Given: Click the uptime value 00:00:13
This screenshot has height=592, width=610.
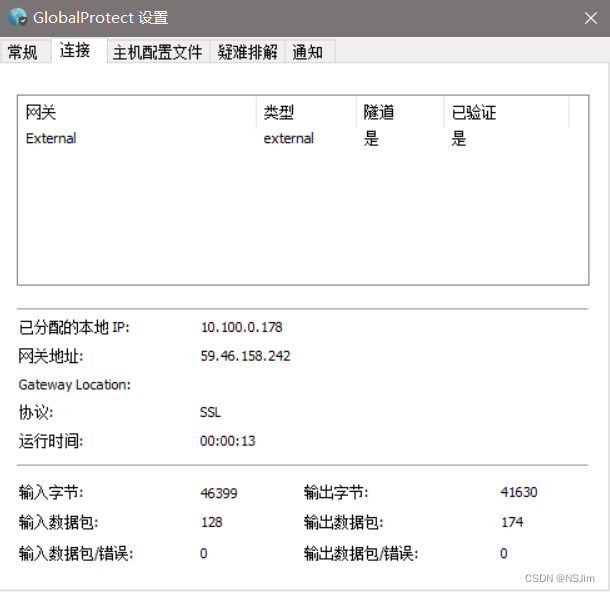Looking at the screenshot, I should (227, 441).
